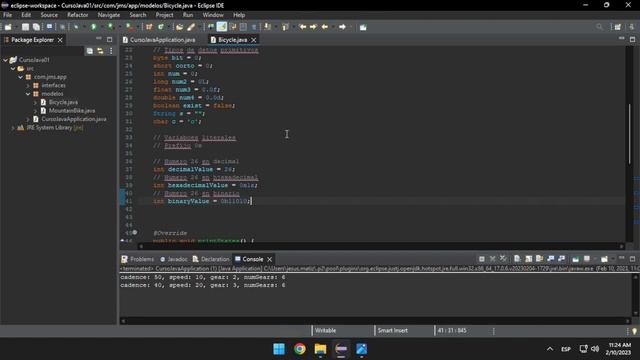Click the Pin Editor icon

click(x=363, y=27)
